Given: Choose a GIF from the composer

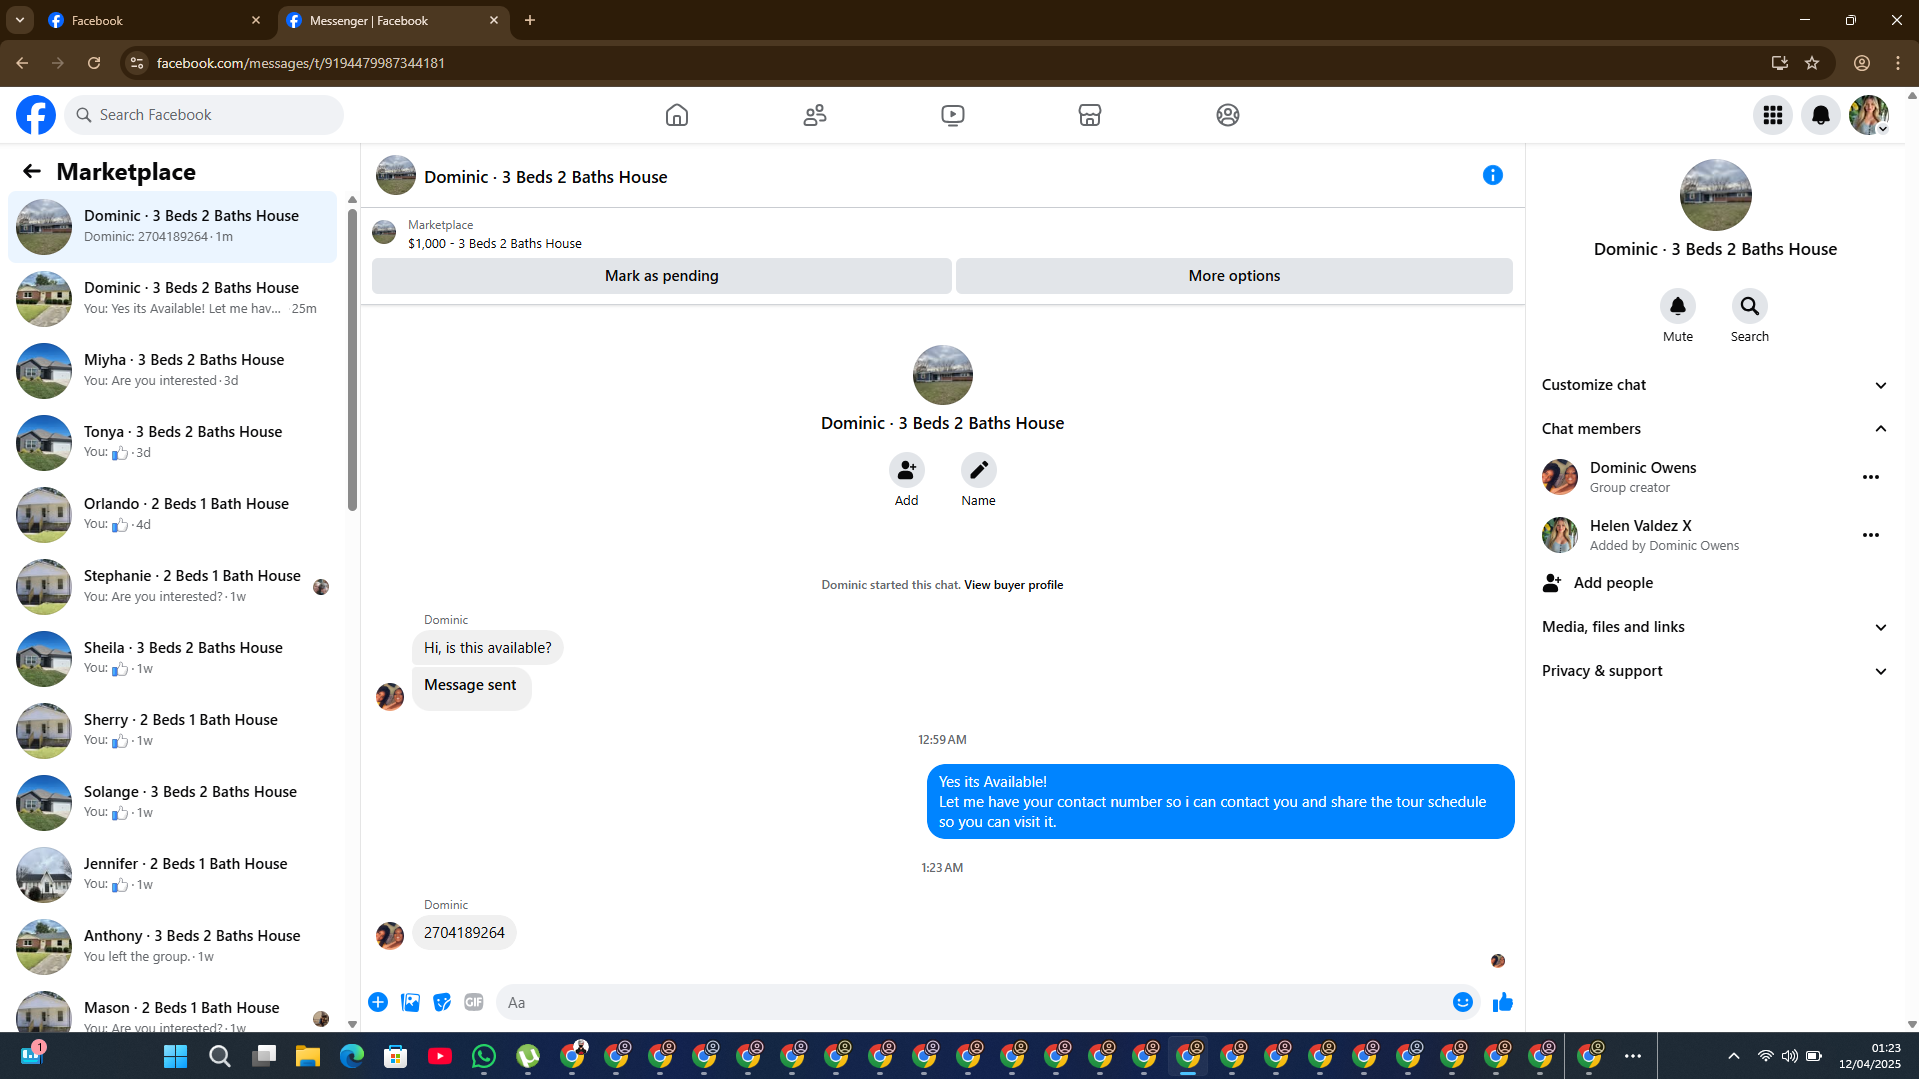Looking at the screenshot, I should [x=474, y=1002].
